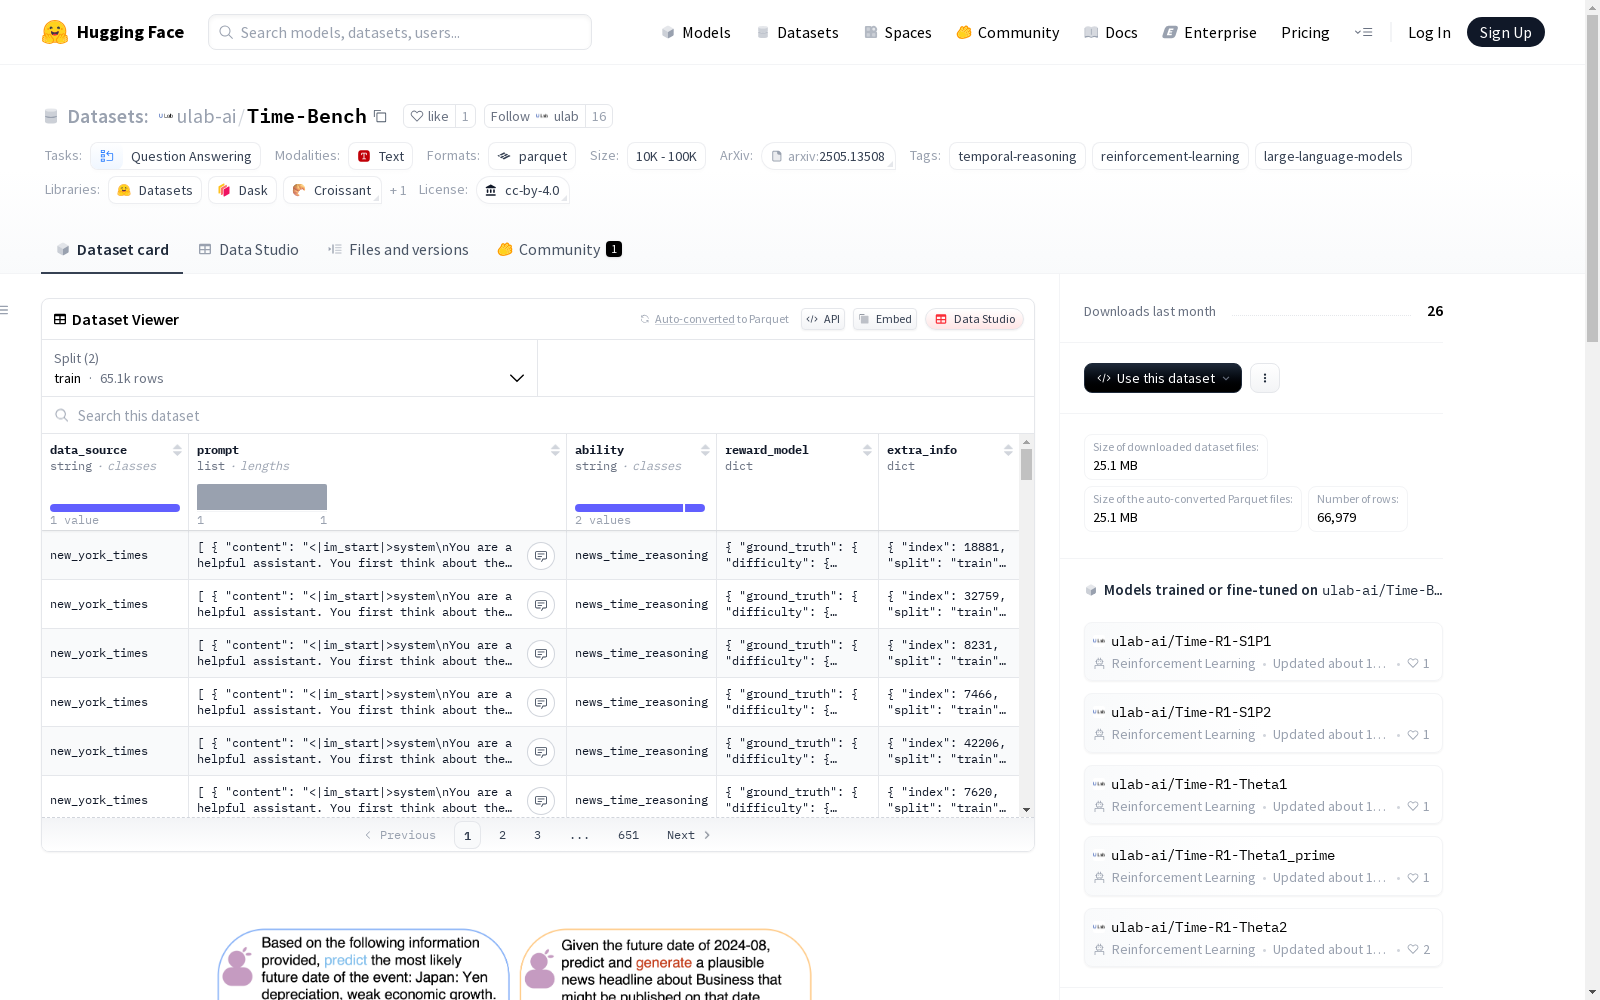
Task: Click the data_source class distribution bar
Action: 115,508
